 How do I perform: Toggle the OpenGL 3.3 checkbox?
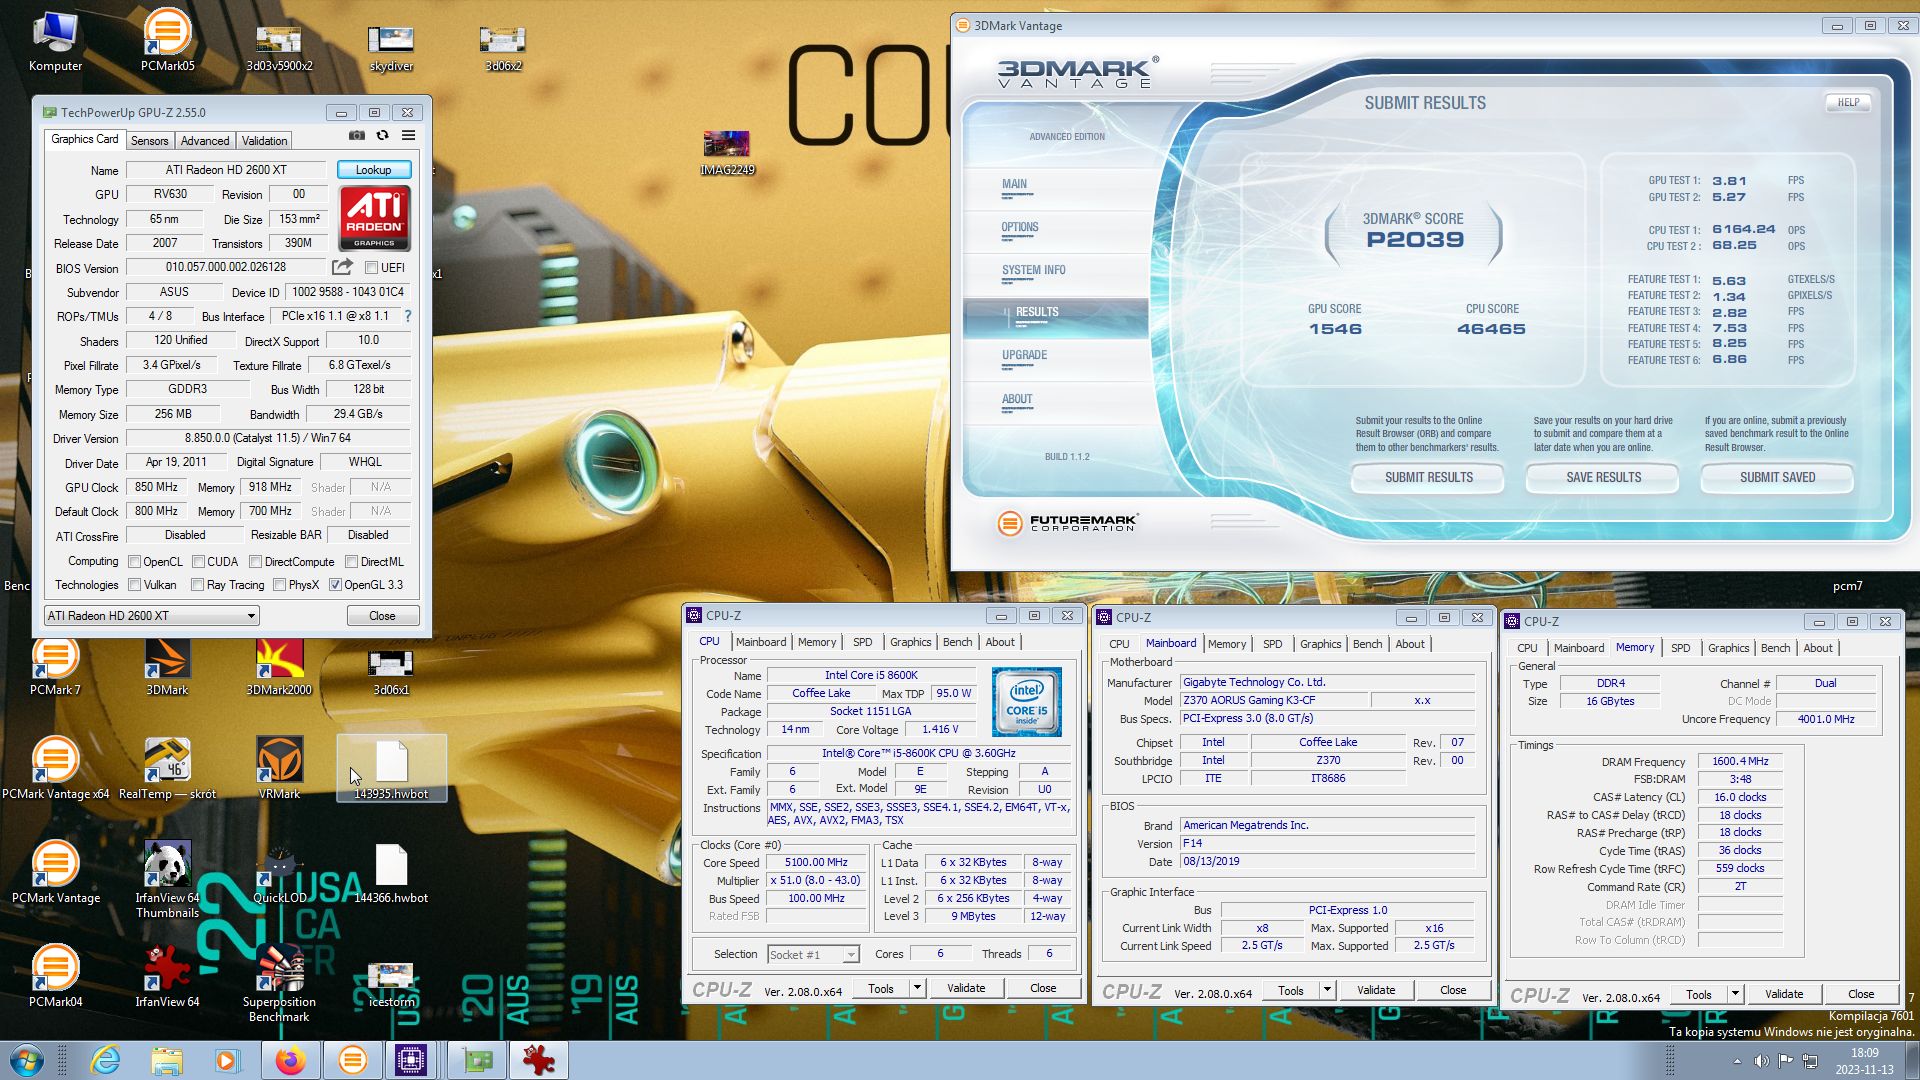pyautogui.click(x=335, y=585)
